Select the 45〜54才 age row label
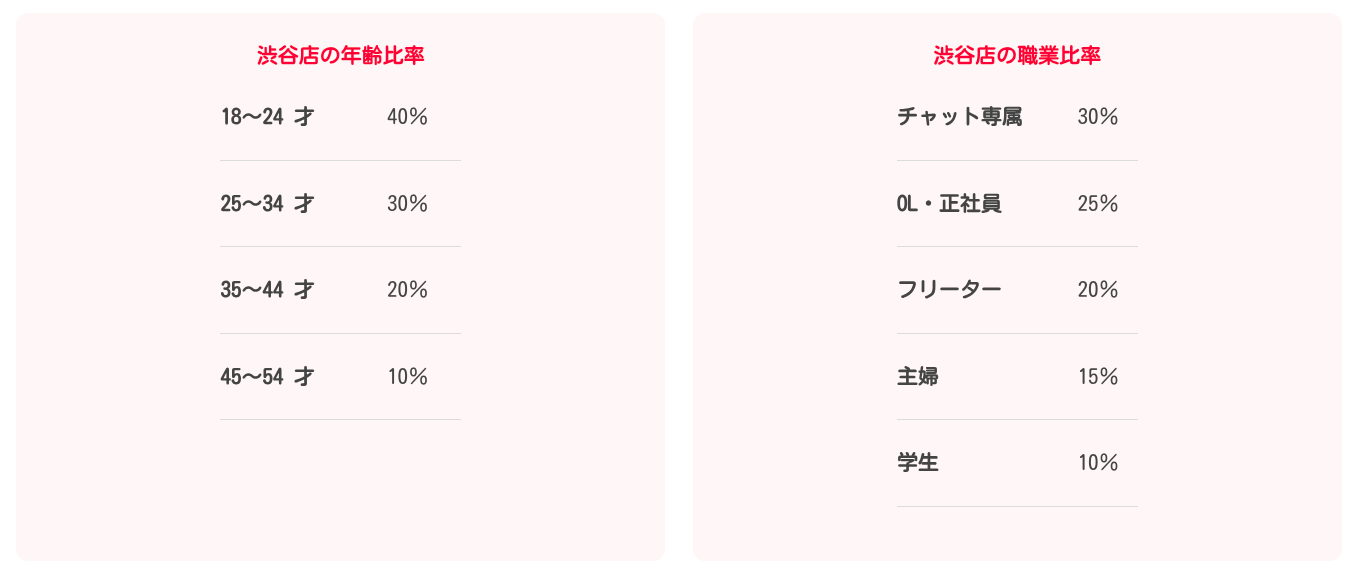The width and height of the screenshot is (1359, 575). pyautogui.click(x=267, y=377)
